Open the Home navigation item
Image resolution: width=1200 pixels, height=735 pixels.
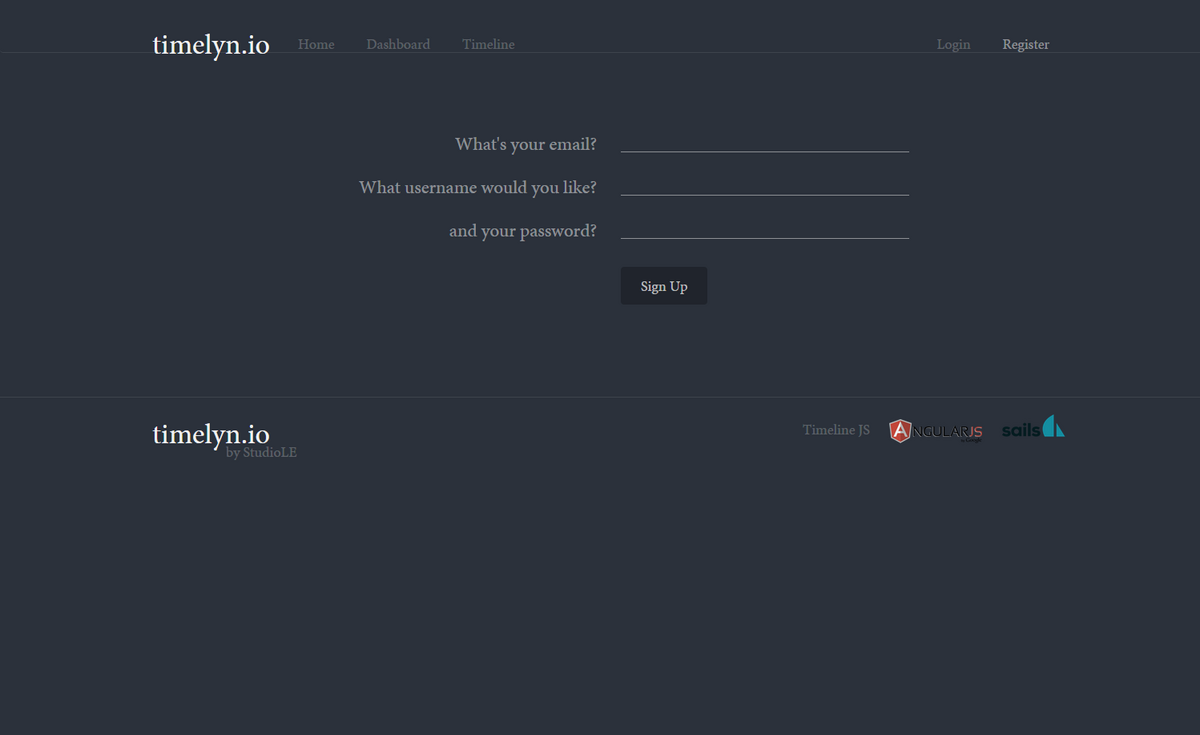coord(316,44)
